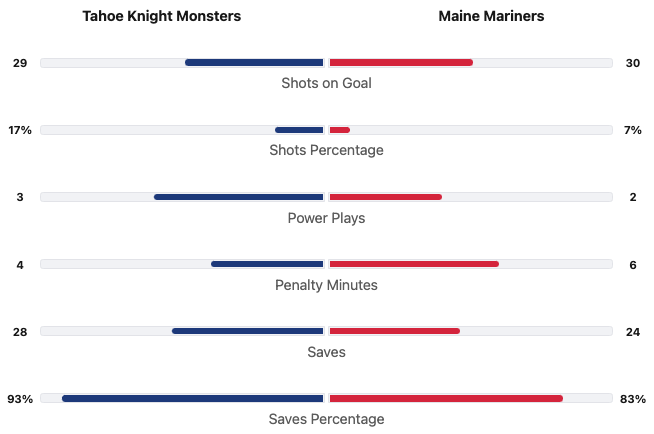Click the Tahoe Knight Monsters team name
The height and width of the screenshot is (434, 654).
[x=161, y=16]
